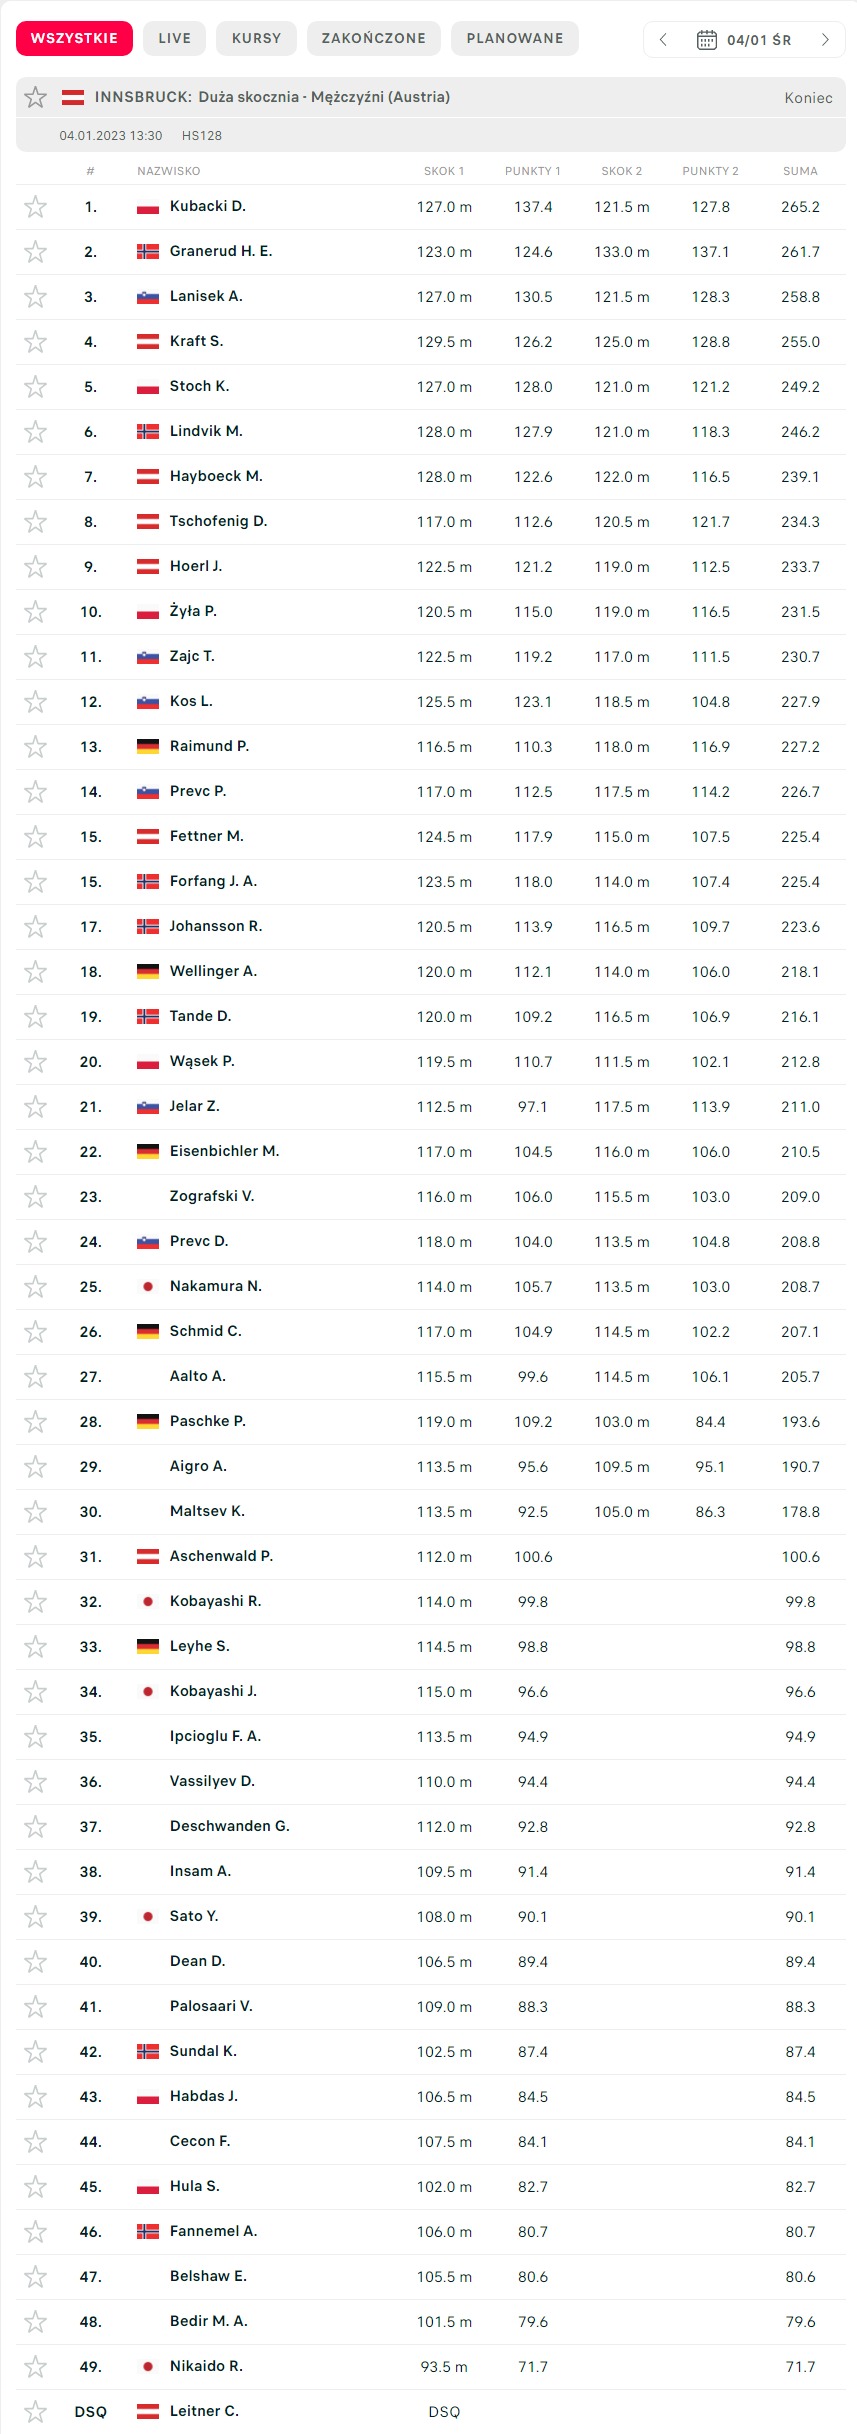Switch to the LIVE tab
Screen dimensions: 857x2434
point(174,38)
